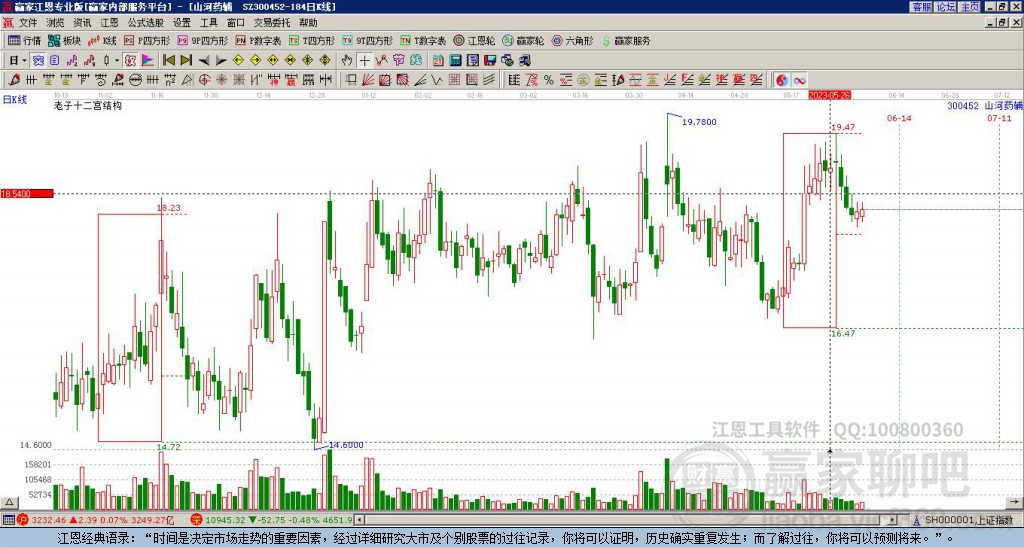
Task: Switch to the K线 chart view
Action: click(102, 40)
